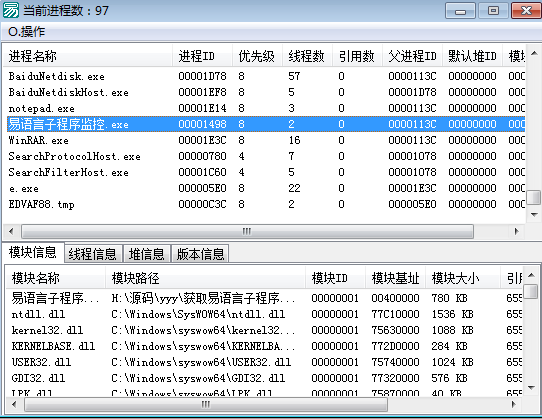This screenshot has height=419, width=542.
Task: Click the process list scroll left arrow
Action: coord(11,231)
